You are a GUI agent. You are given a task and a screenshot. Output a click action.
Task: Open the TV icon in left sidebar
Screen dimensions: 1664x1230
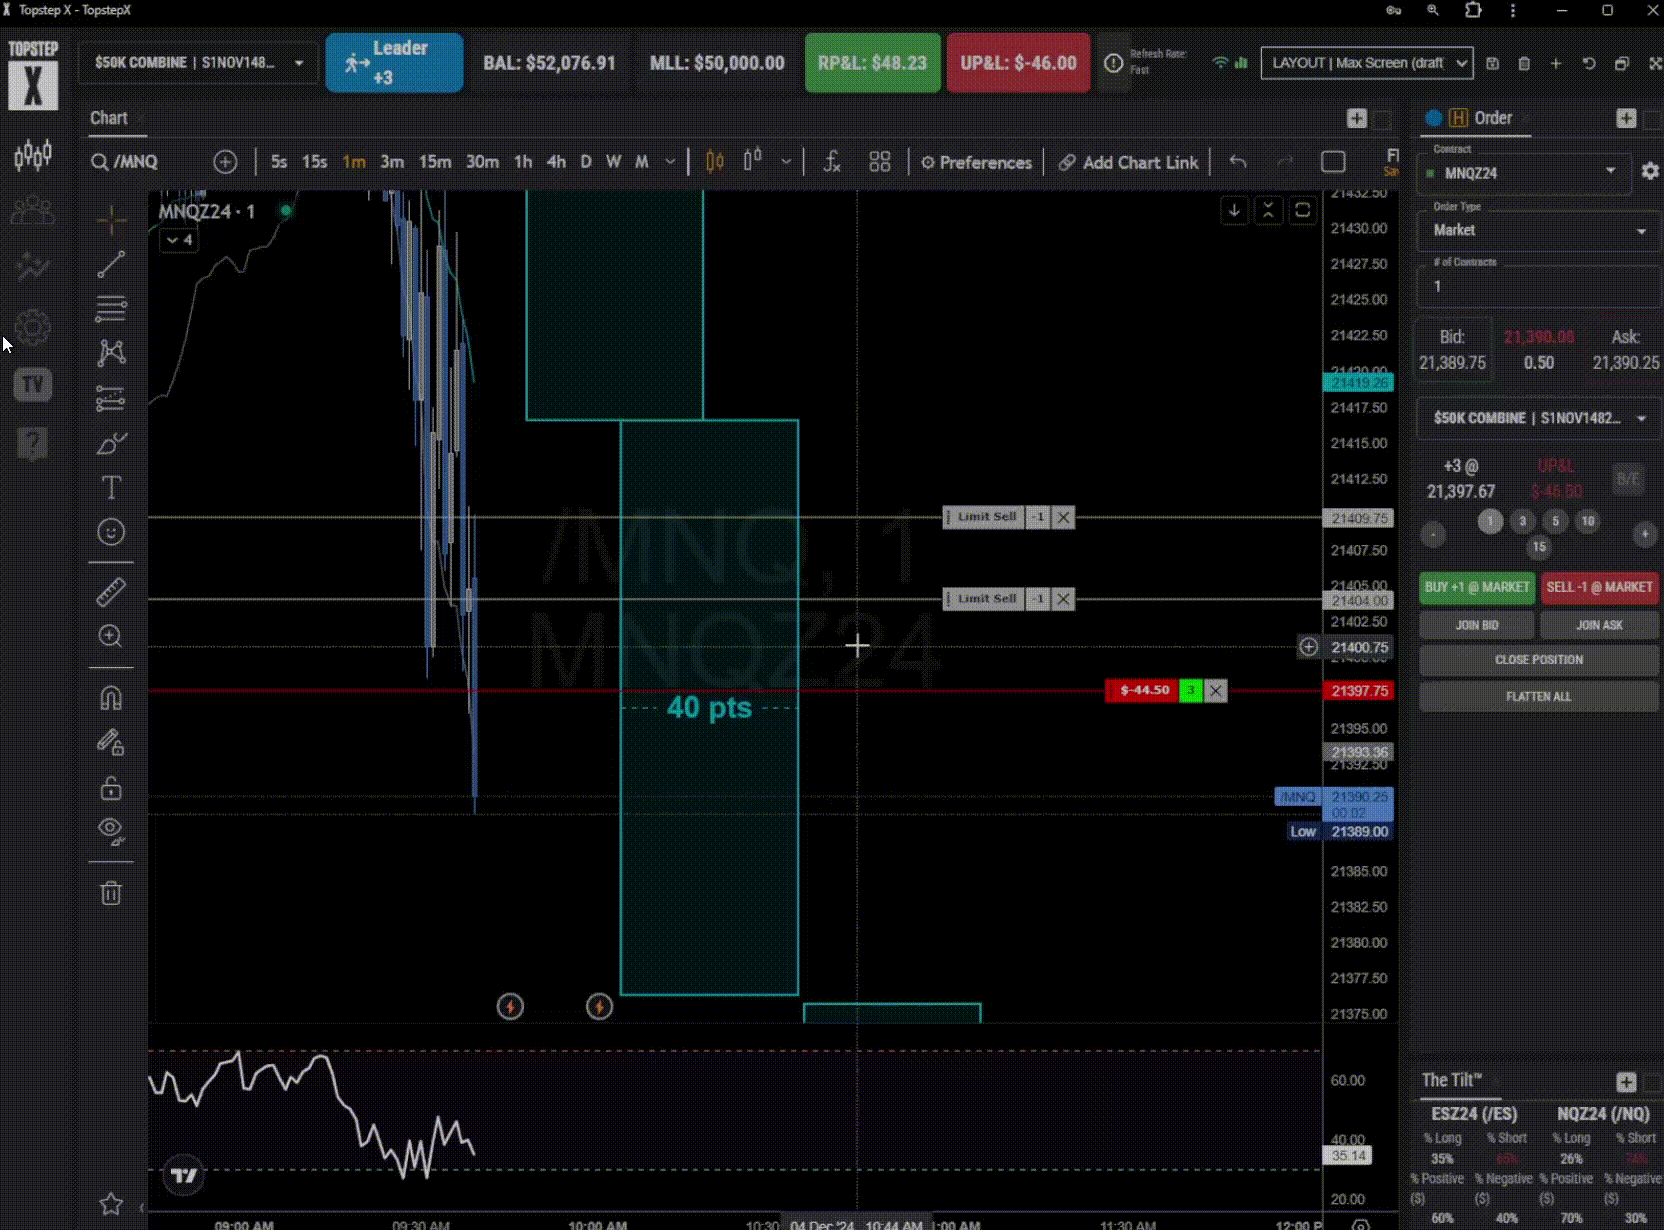click(x=33, y=385)
